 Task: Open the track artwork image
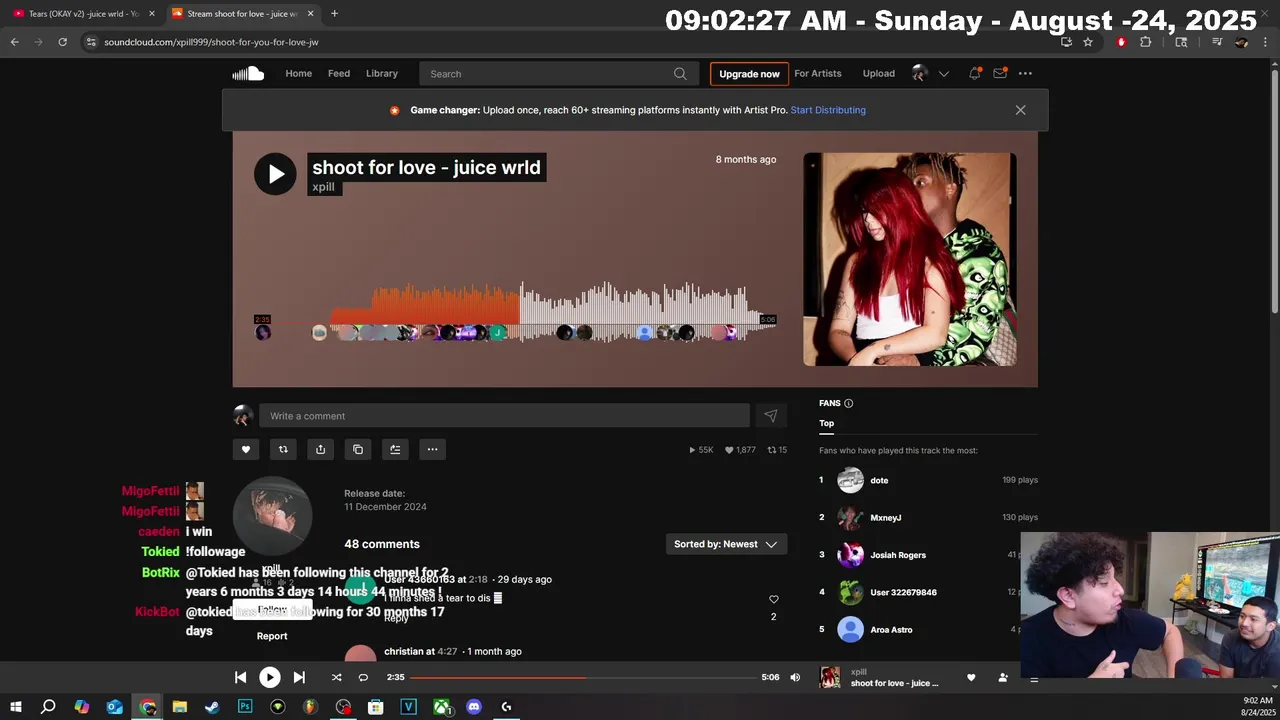(x=910, y=259)
